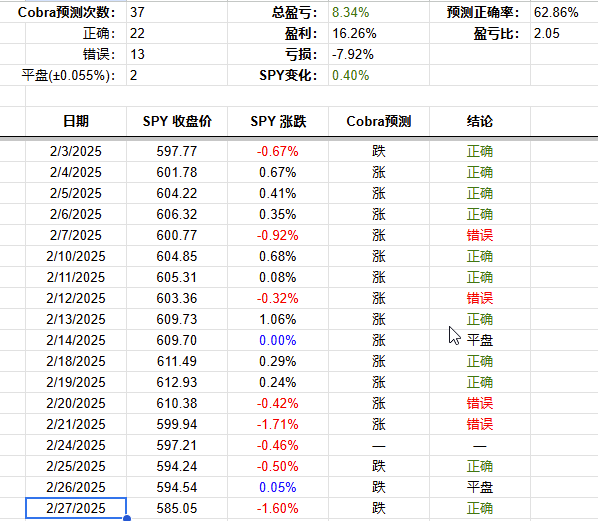
Task: Select 跌 prediction in the 2/3/2025 row
Action: [379, 151]
